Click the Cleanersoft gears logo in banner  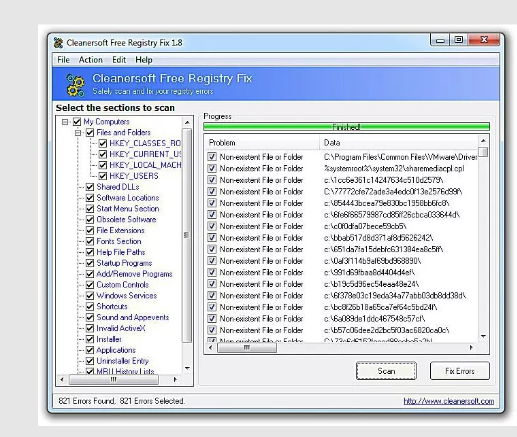click(x=75, y=85)
